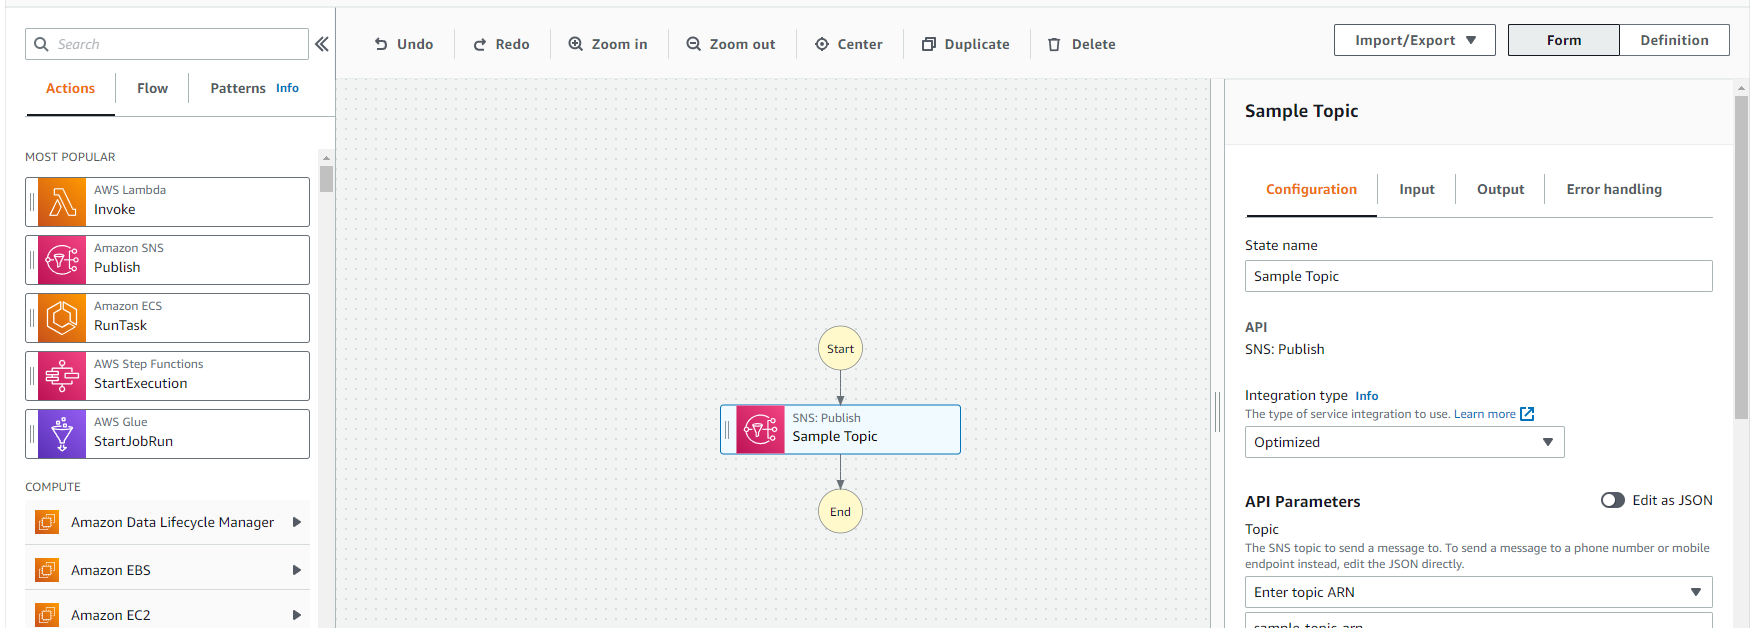1756x628 pixels.
Task: Click the Delete trash icon in toolbar
Action: point(1054,44)
